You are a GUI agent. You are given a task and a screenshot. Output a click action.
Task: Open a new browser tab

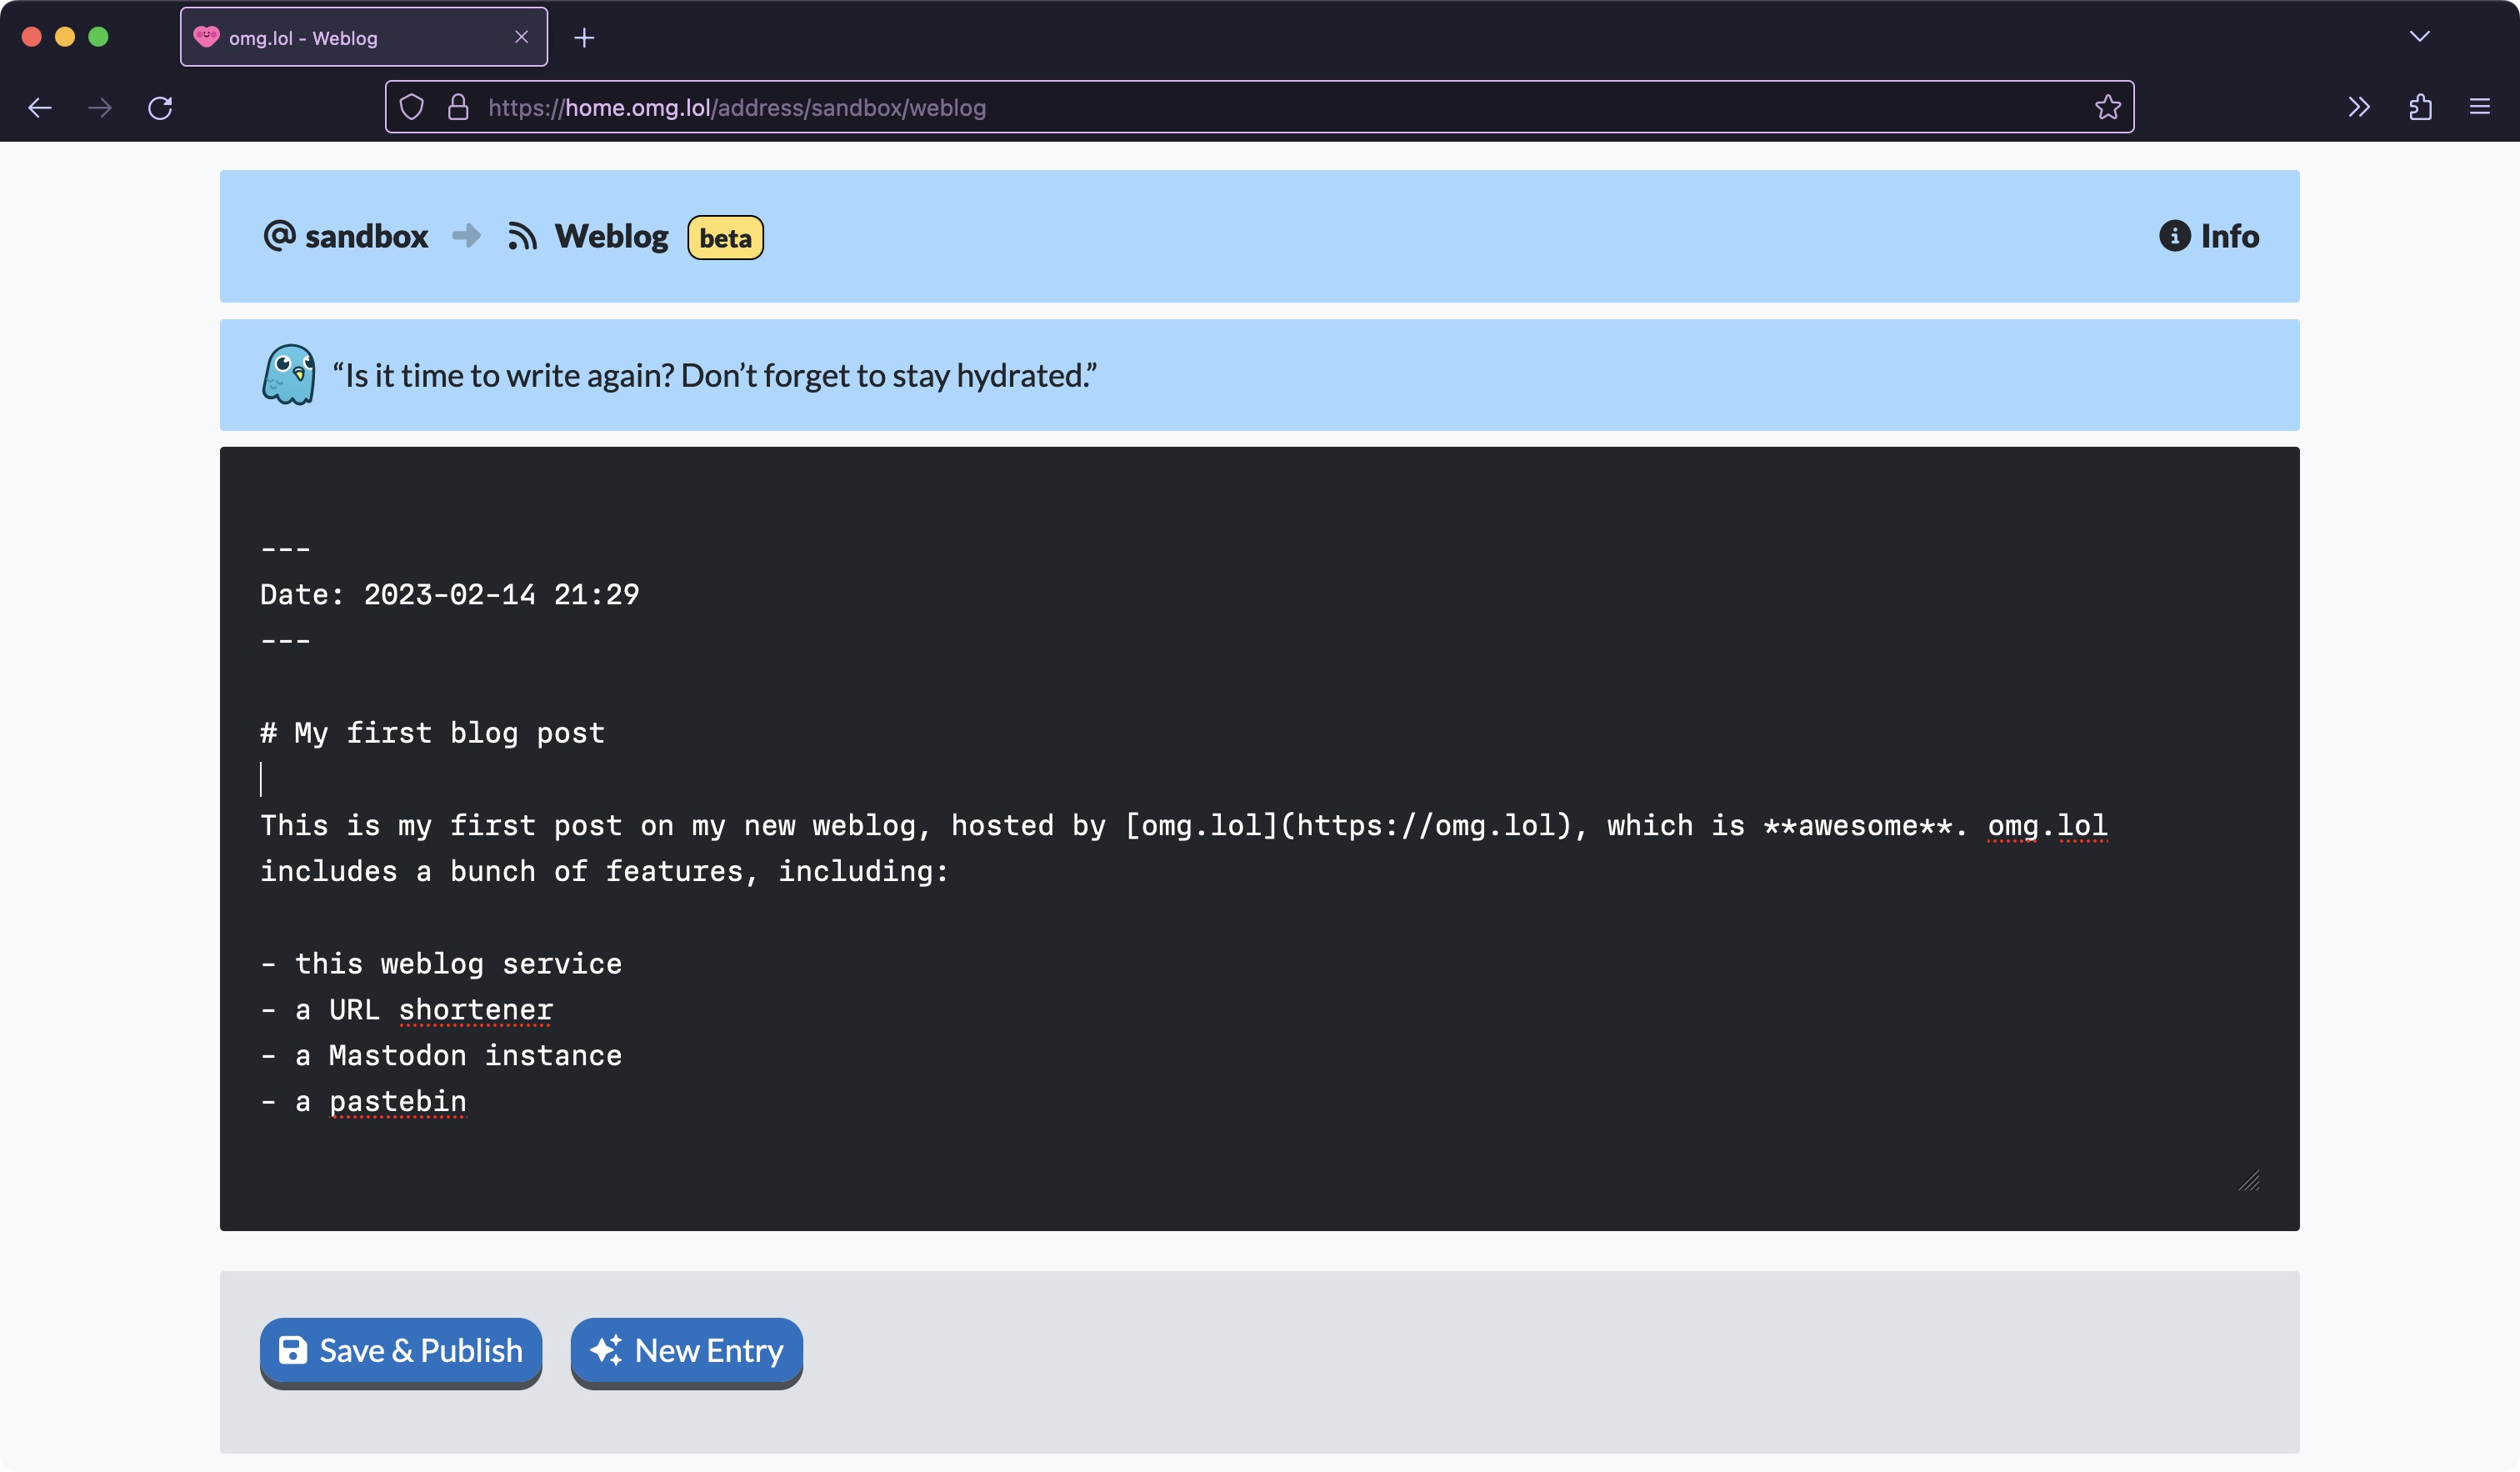coord(585,38)
